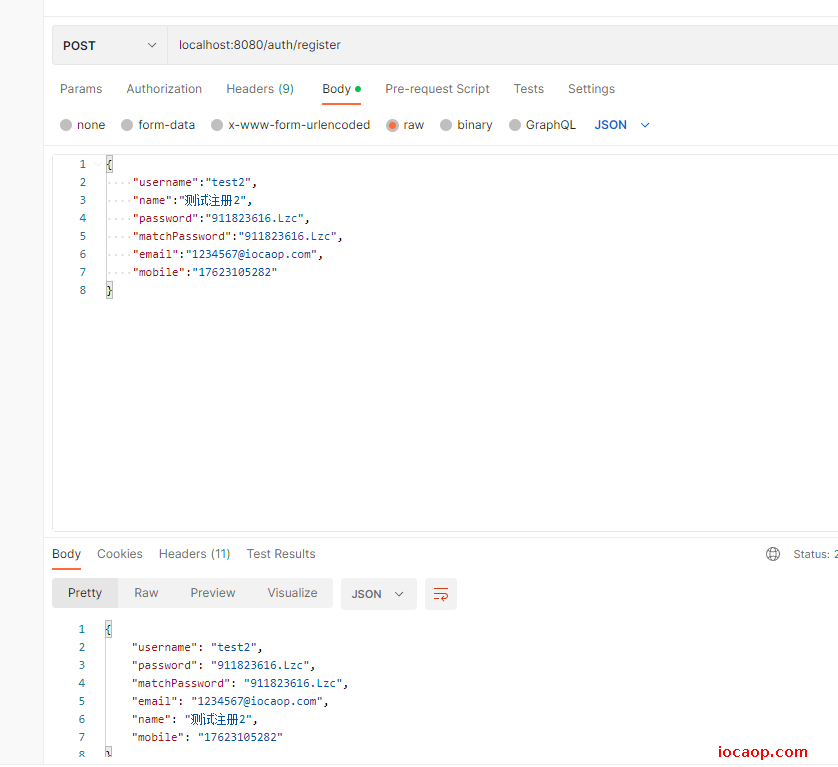Click the "password" line in response body
This screenshot has width=838, height=767.
pos(223,665)
